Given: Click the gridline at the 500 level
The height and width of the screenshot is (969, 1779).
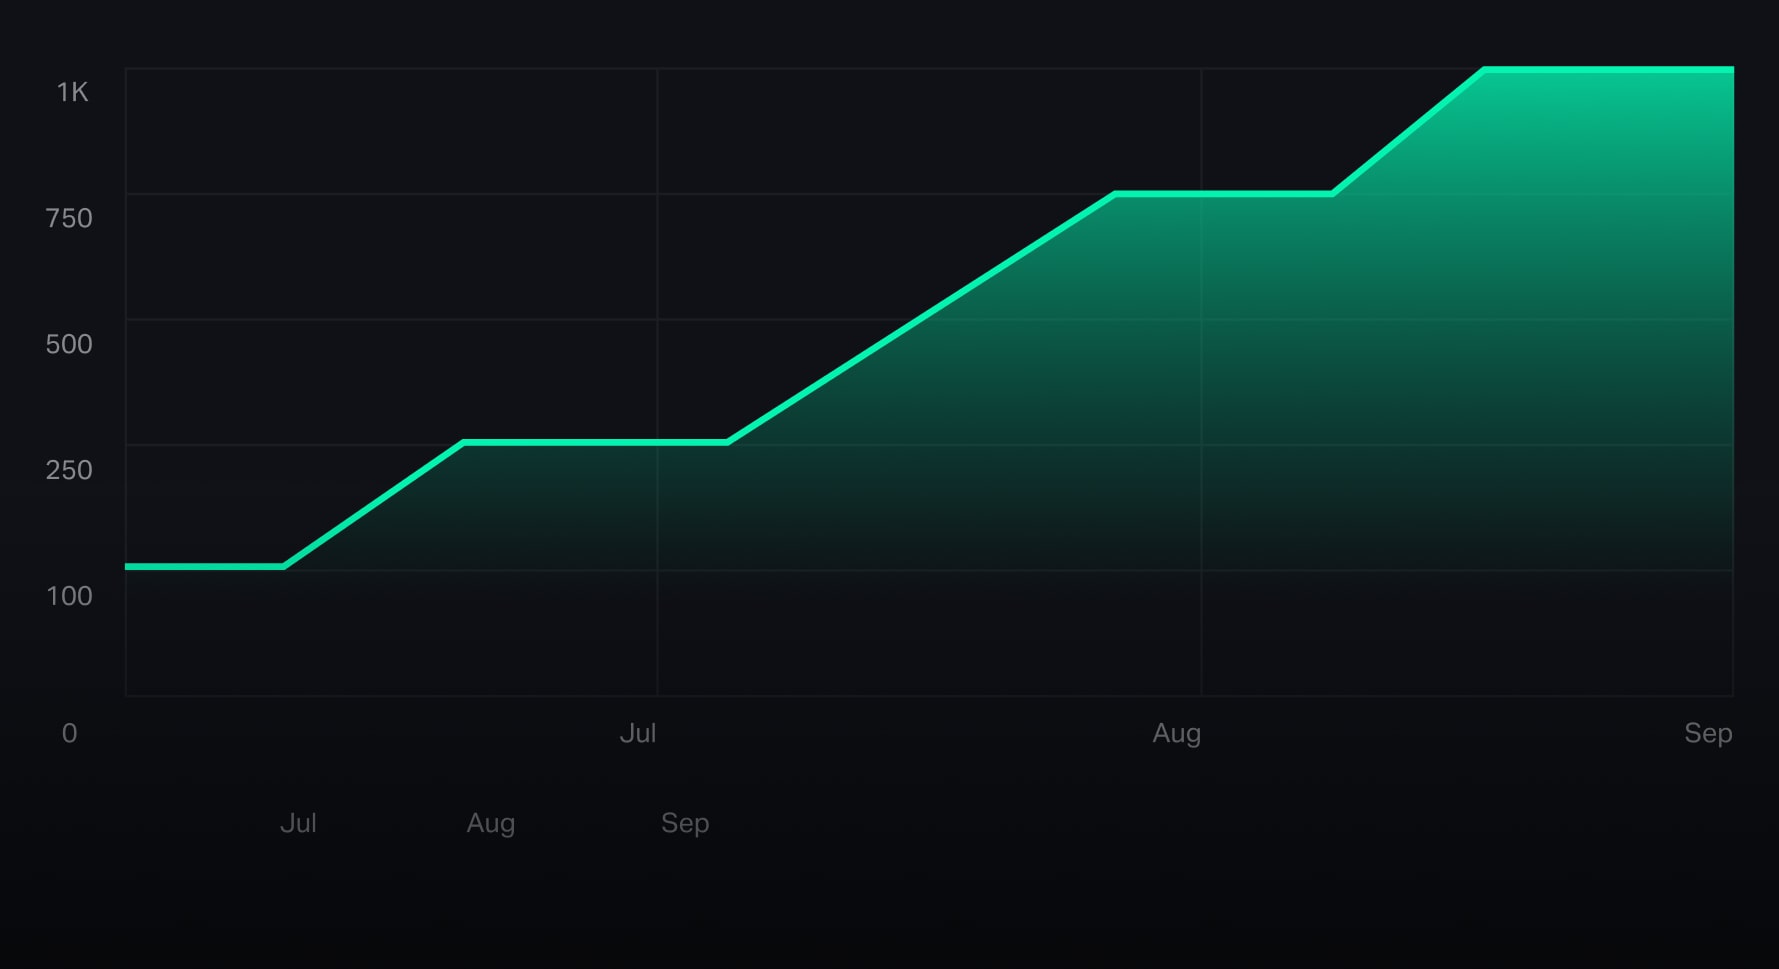Looking at the screenshot, I should (400, 319).
